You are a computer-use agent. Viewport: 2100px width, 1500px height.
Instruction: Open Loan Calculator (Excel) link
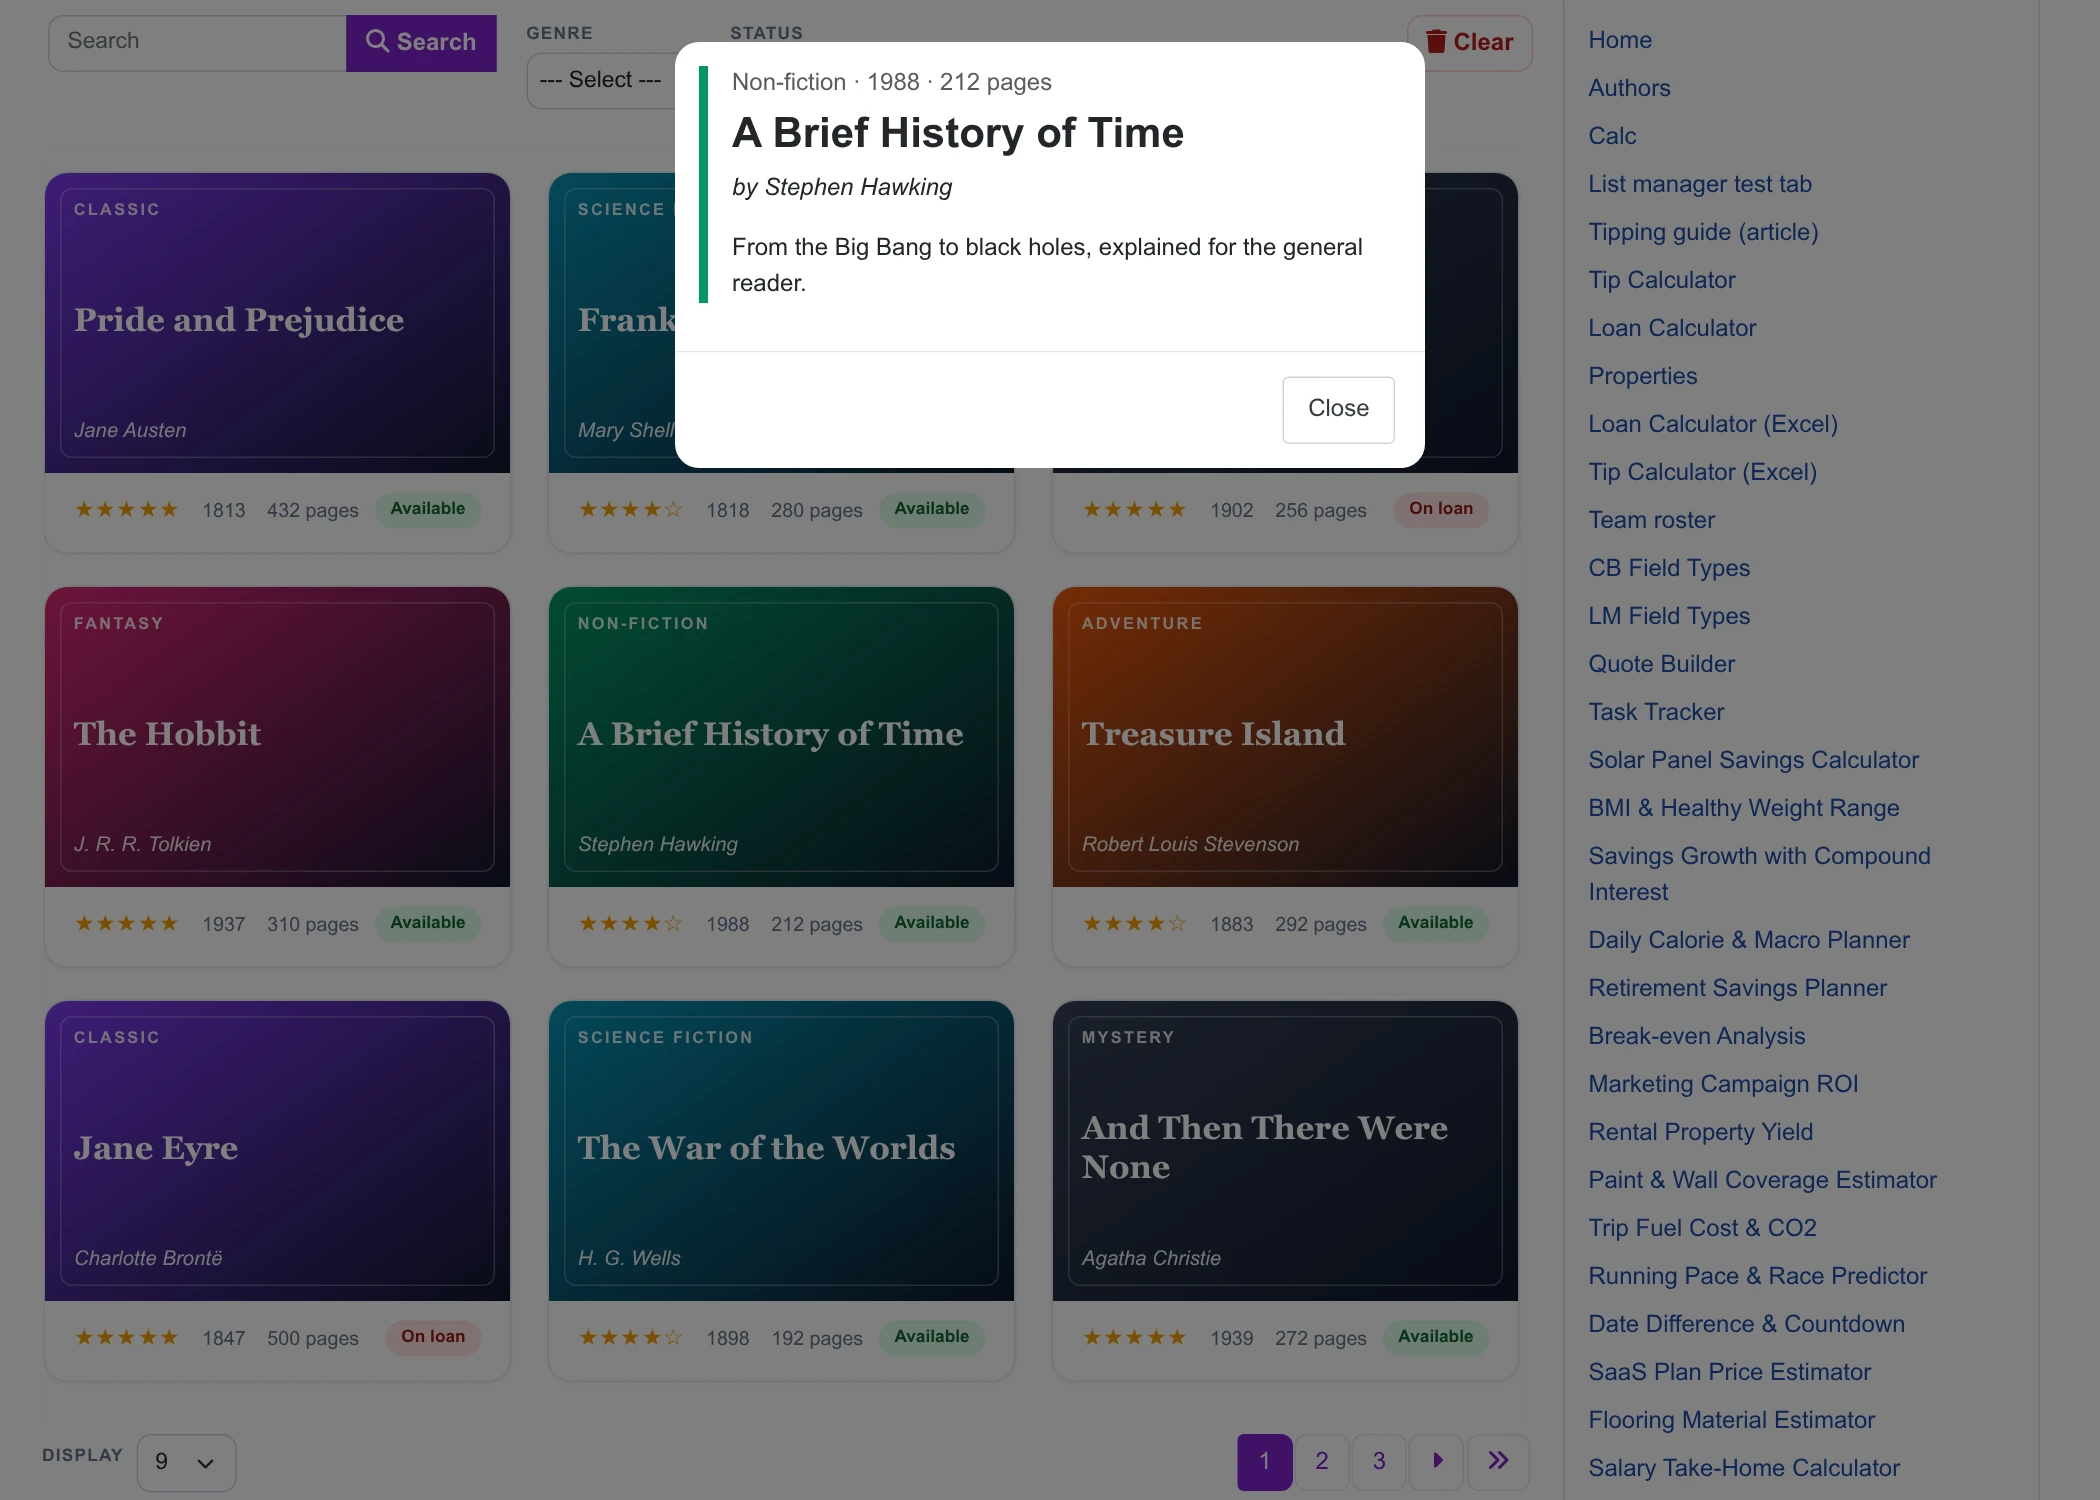coord(1713,424)
